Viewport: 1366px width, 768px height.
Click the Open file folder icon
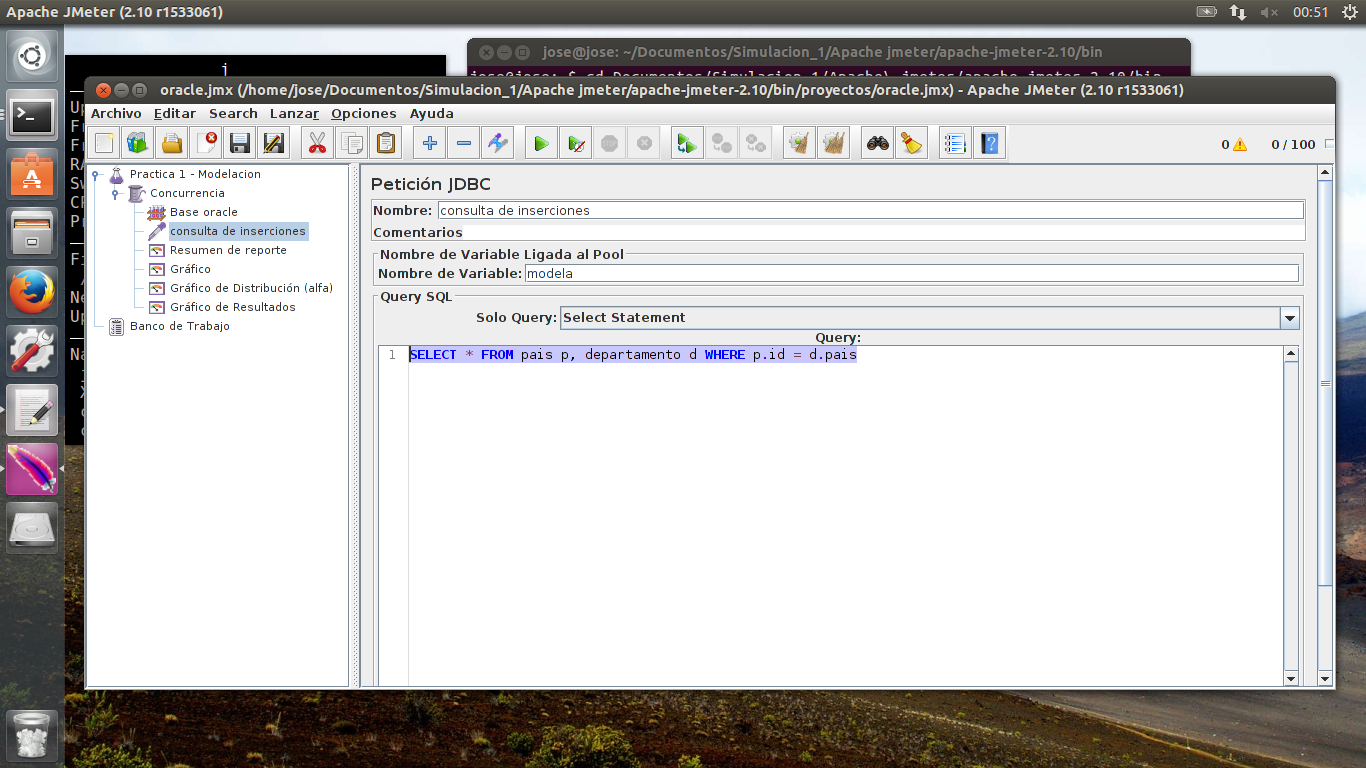172,143
